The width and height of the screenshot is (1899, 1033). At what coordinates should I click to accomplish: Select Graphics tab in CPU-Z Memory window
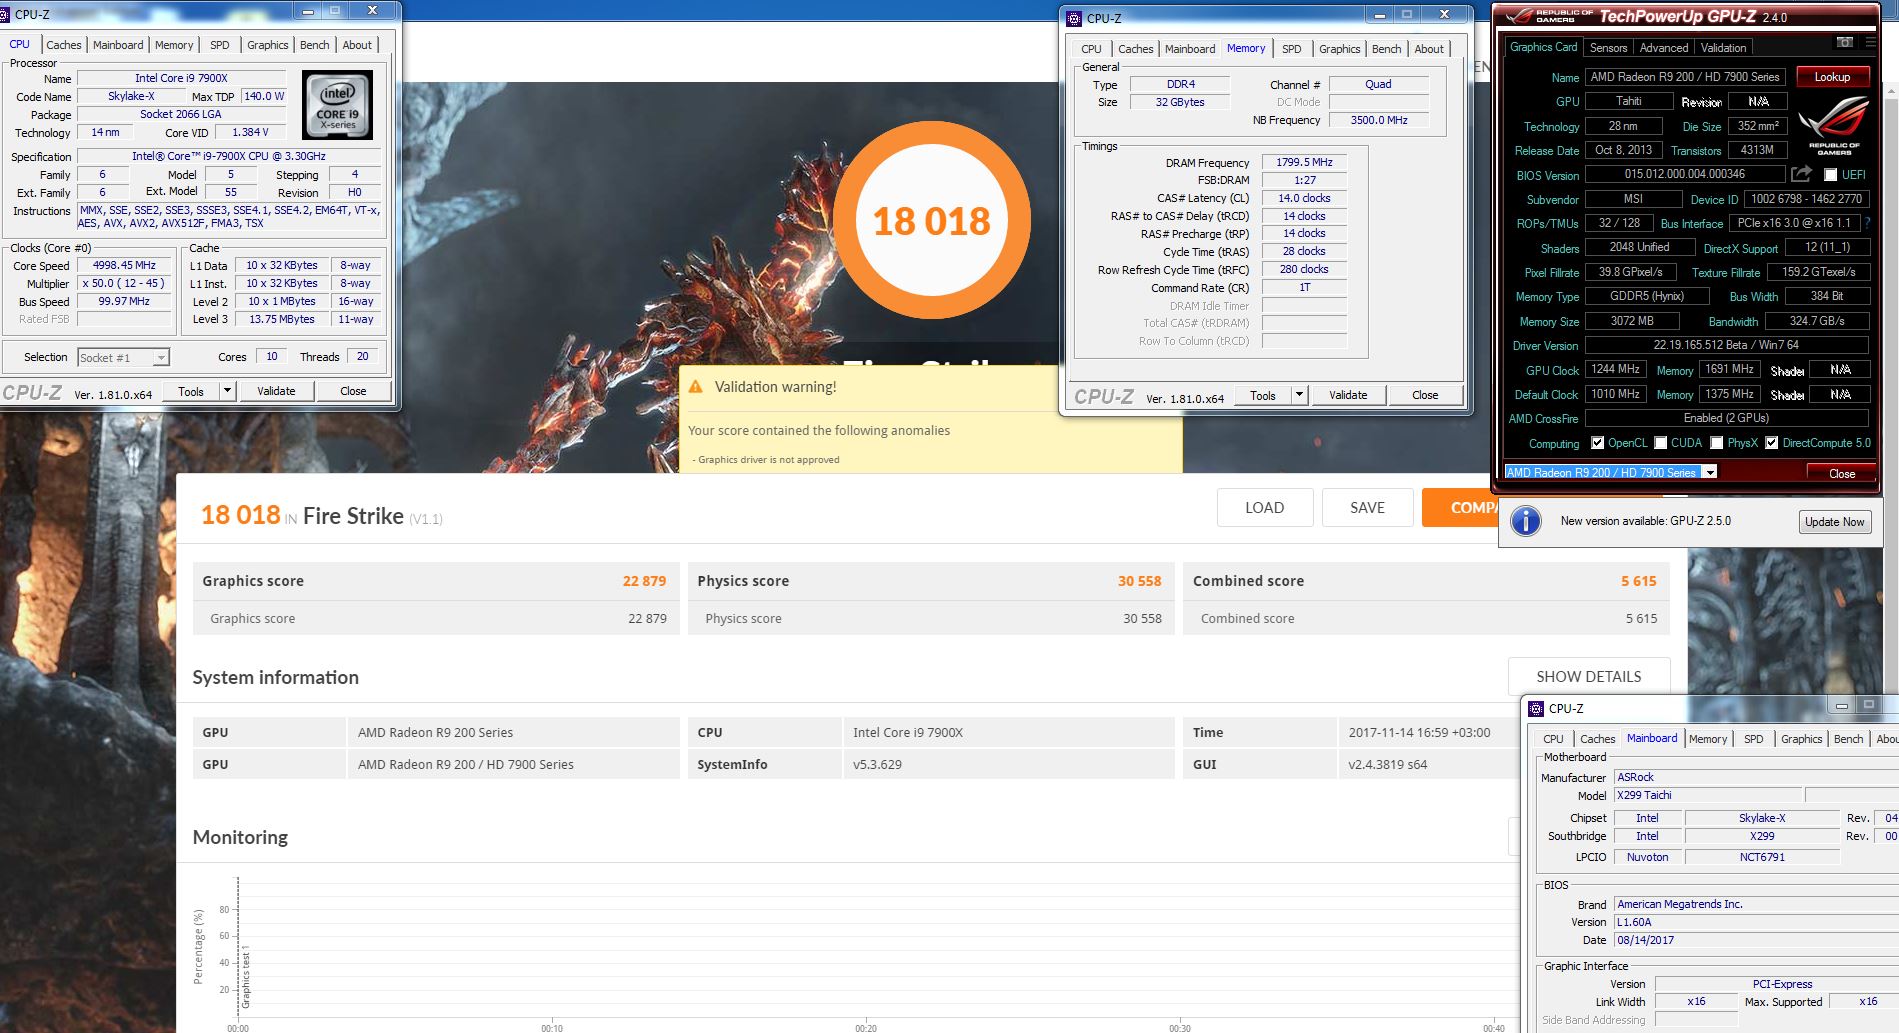[1339, 49]
